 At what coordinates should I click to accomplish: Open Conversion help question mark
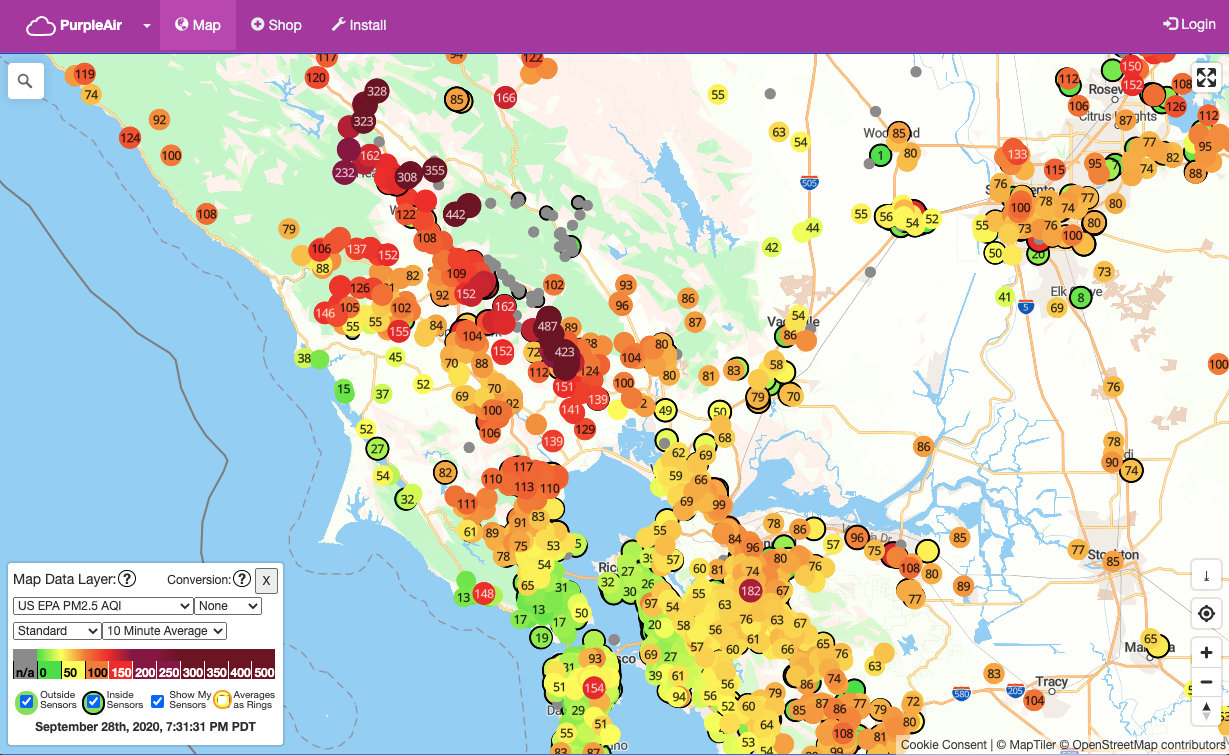coord(241,579)
